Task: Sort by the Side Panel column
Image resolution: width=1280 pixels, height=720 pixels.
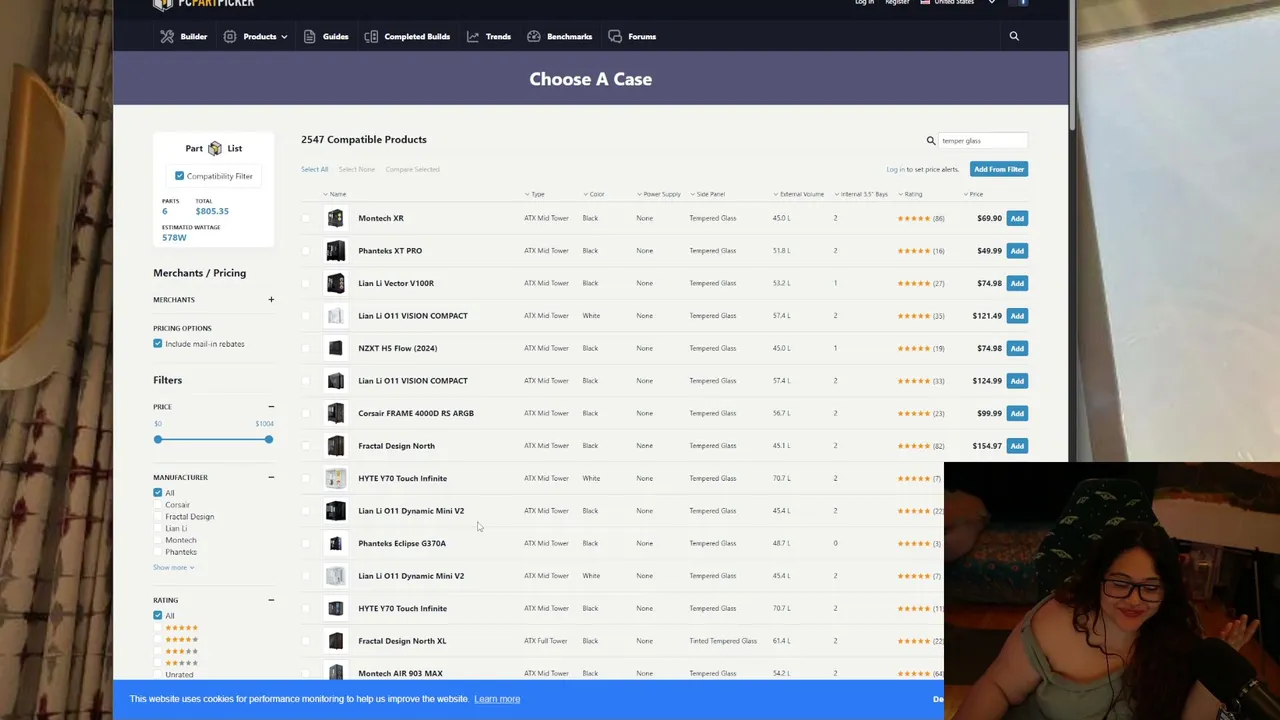Action: coord(707,194)
